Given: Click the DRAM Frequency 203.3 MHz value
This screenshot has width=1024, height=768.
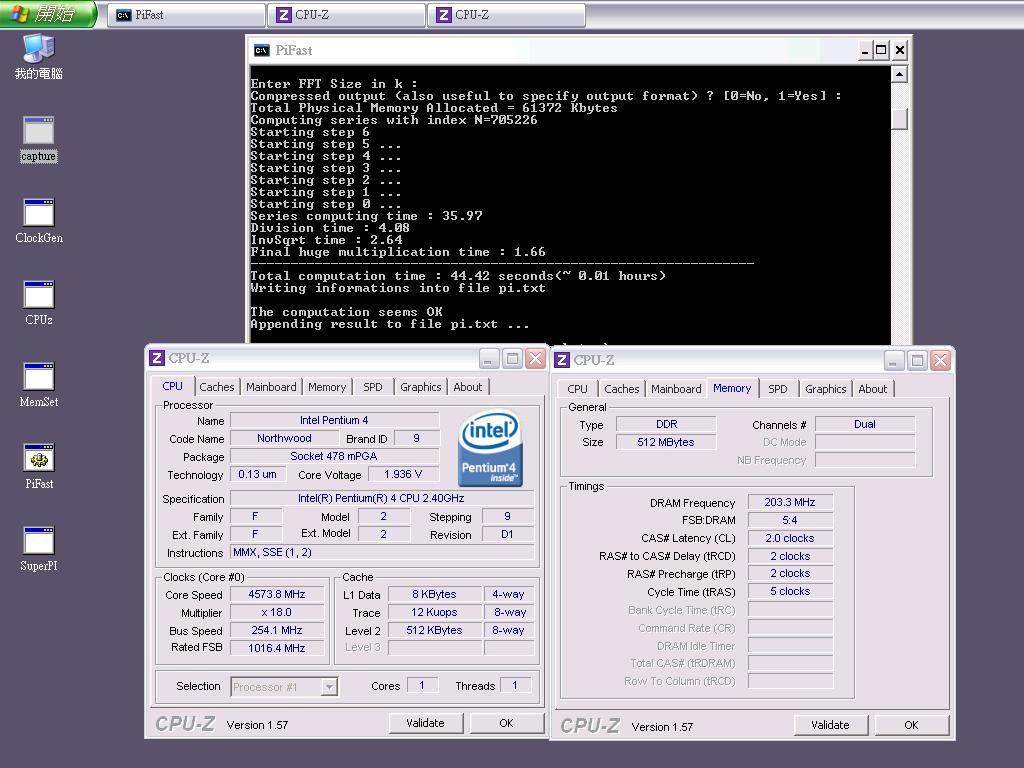Looking at the screenshot, I should point(790,502).
